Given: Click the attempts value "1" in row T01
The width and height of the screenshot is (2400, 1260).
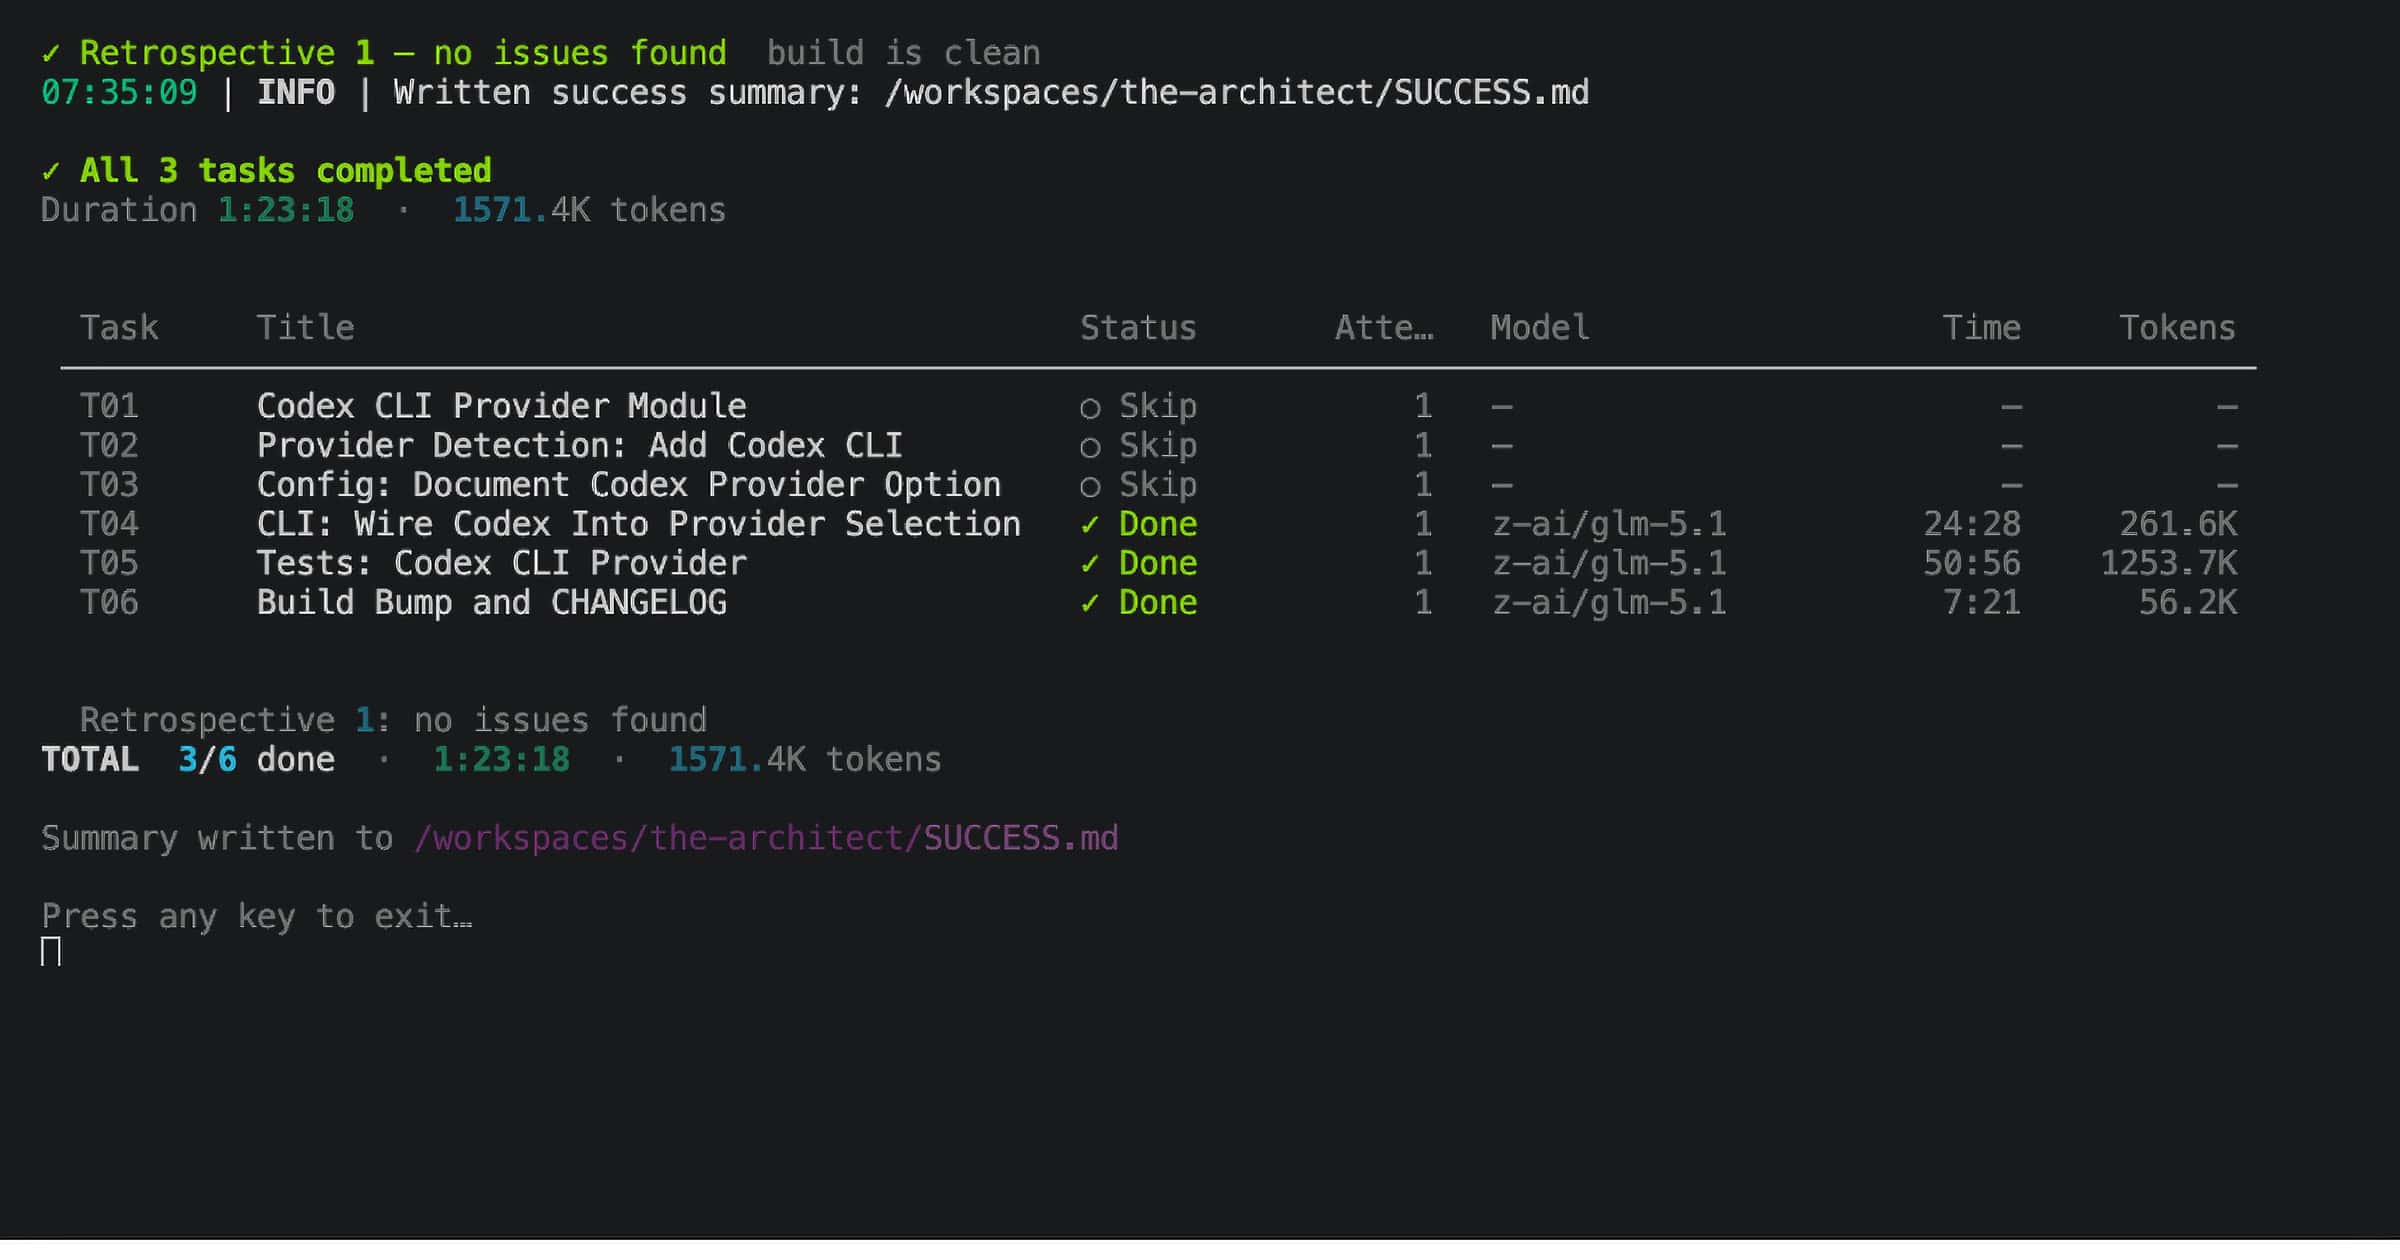Looking at the screenshot, I should [1423, 406].
